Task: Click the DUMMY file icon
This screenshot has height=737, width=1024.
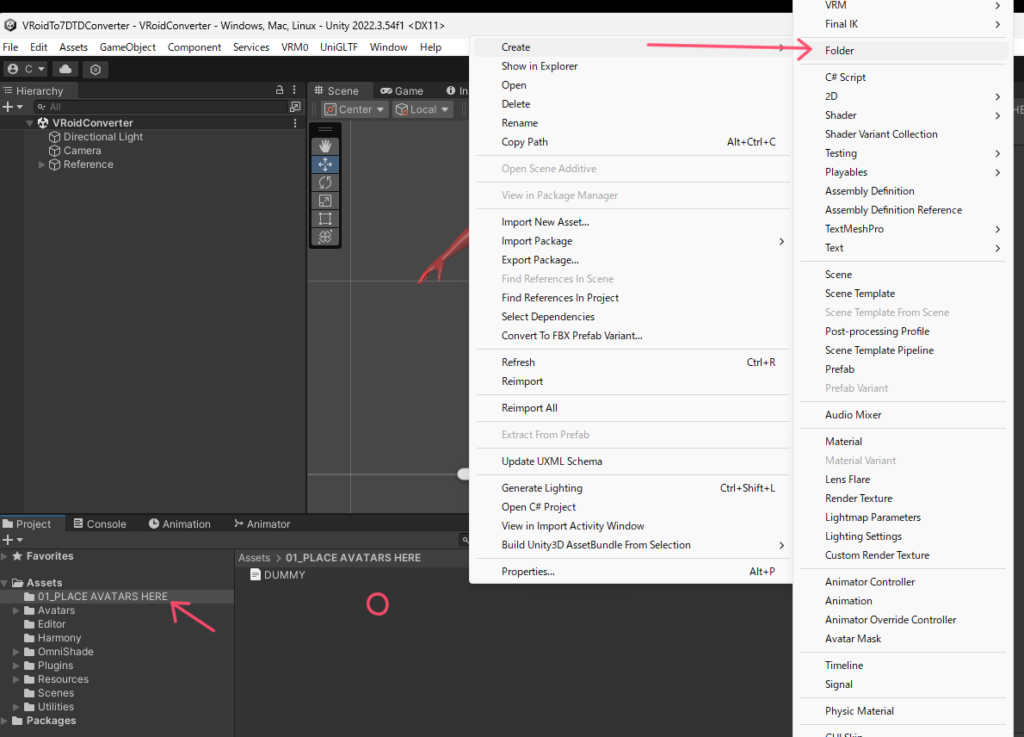Action: (255, 575)
